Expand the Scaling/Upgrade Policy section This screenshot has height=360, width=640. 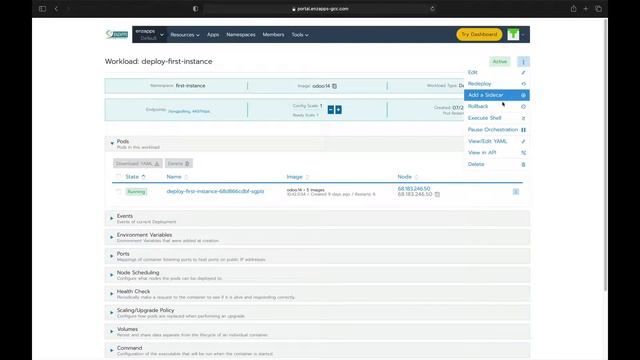(x=111, y=313)
